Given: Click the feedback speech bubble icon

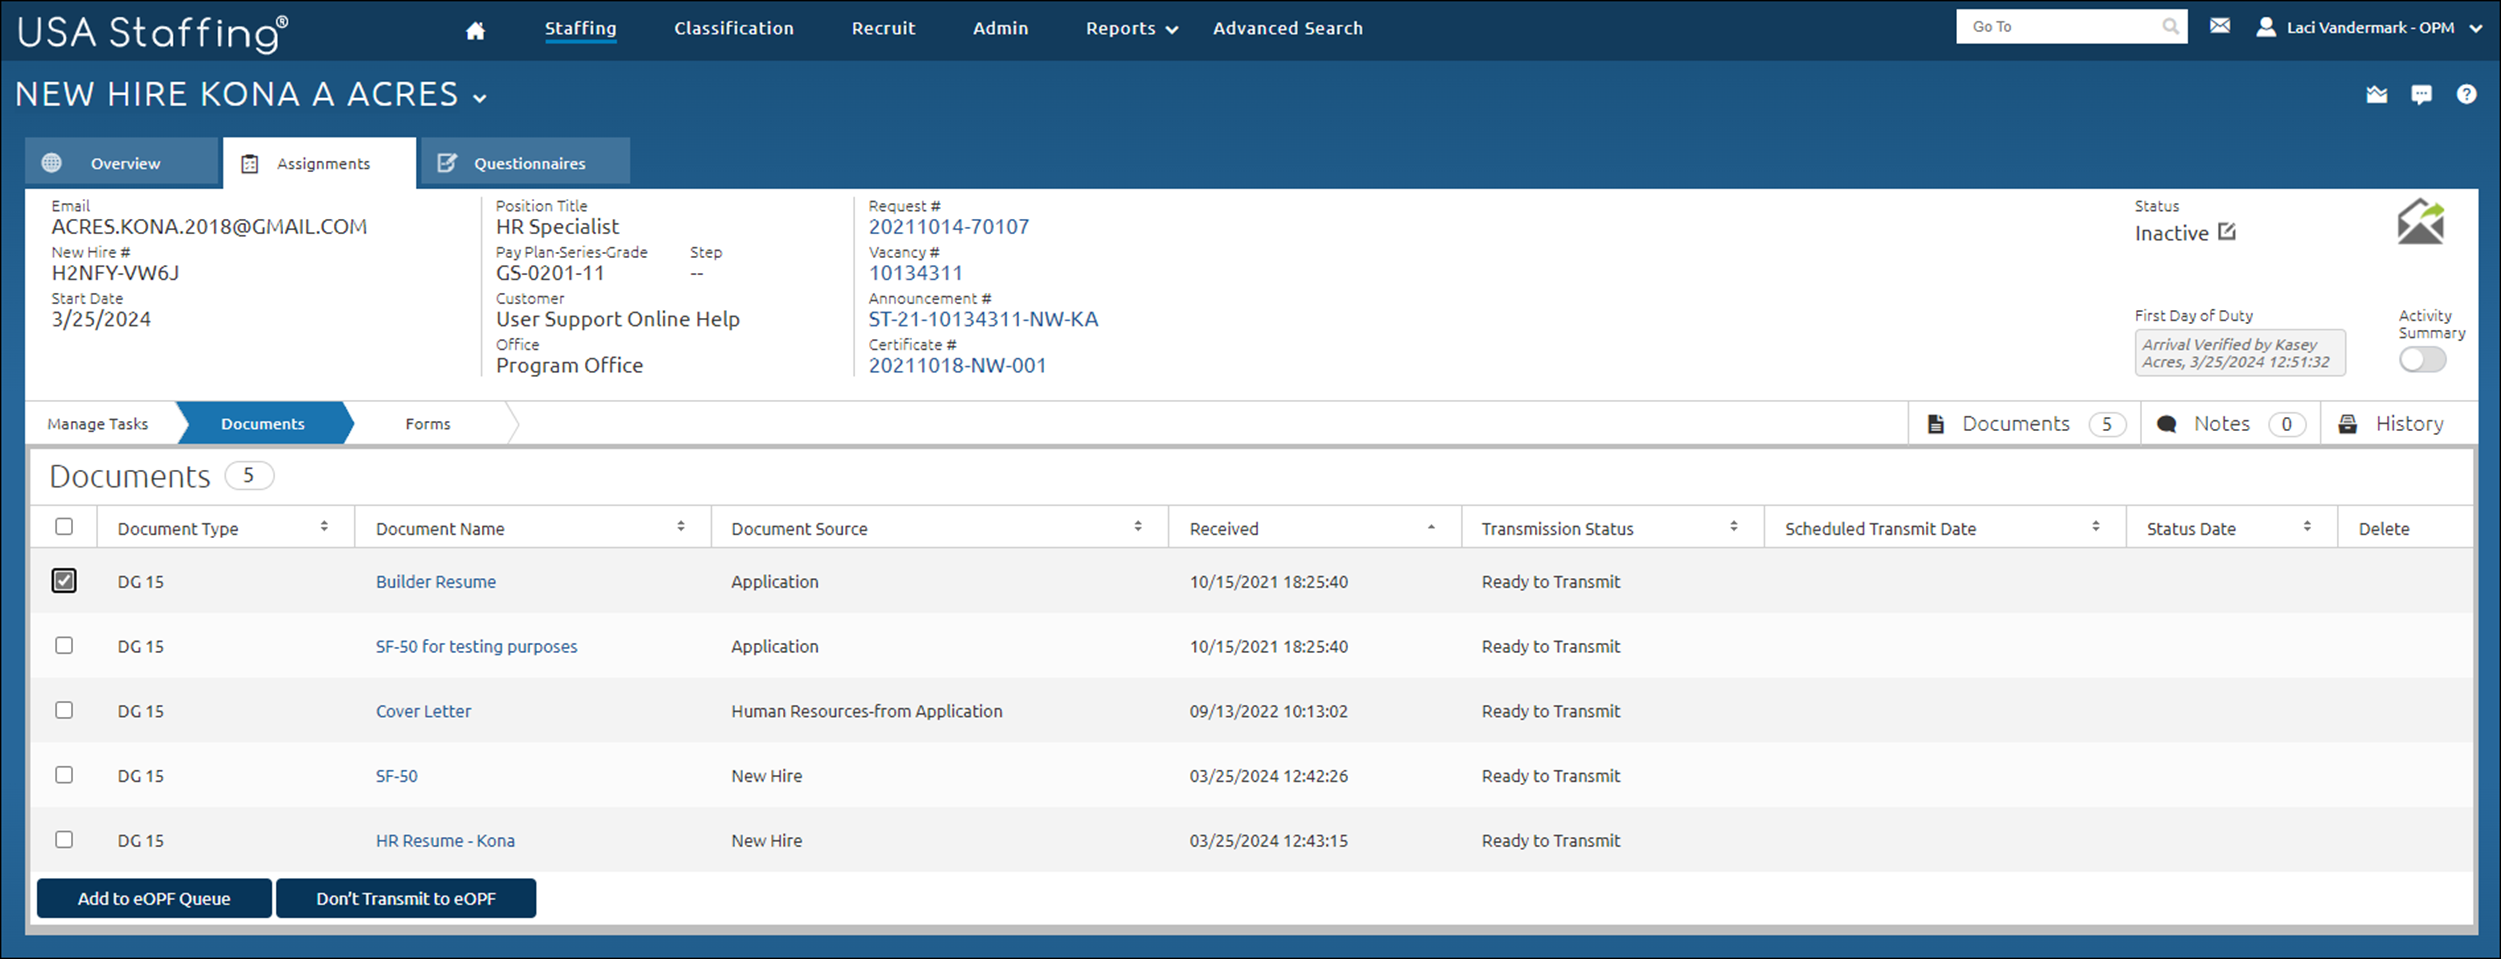Looking at the screenshot, I should [2421, 94].
